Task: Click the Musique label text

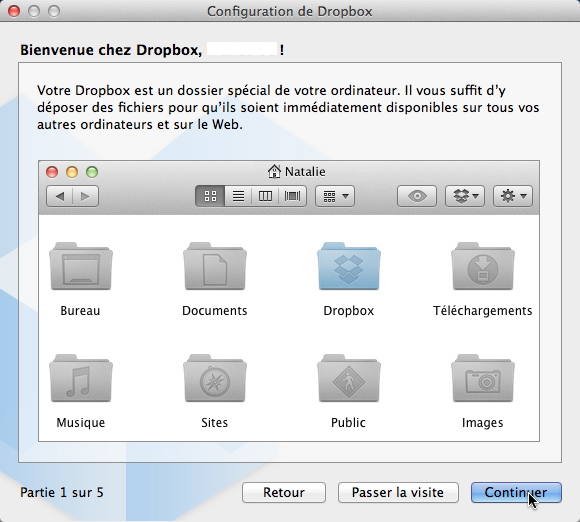Action: click(x=81, y=422)
